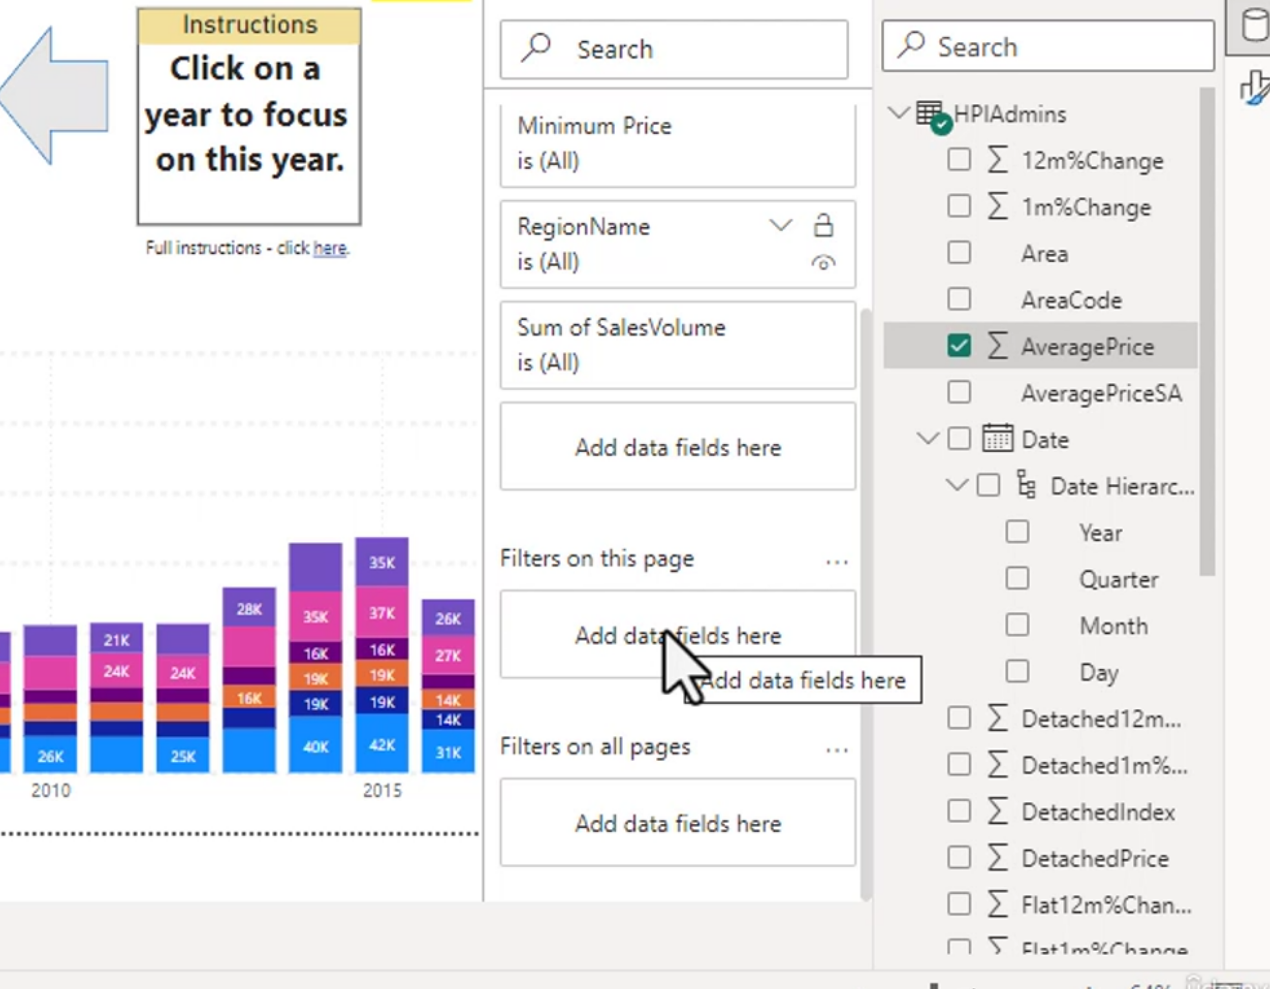
Task: Click the search icon in Fields pane
Action: point(911,45)
